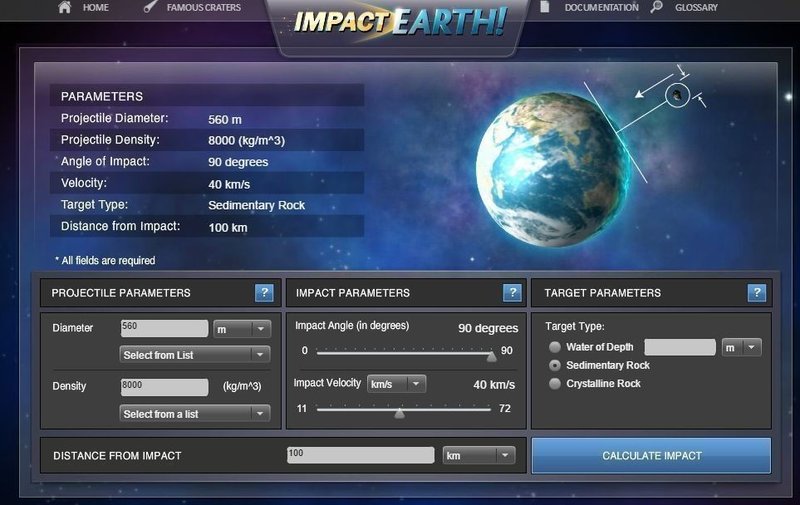Open help for Impact Parameters
The width and height of the screenshot is (800, 505).
(x=512, y=293)
